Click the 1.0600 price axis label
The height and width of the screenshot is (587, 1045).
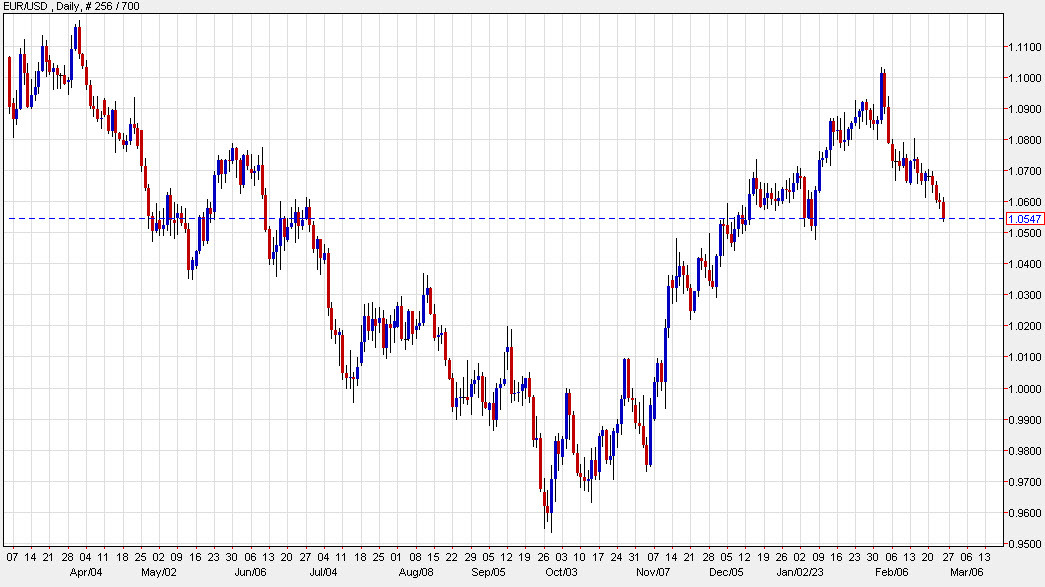tap(1025, 203)
